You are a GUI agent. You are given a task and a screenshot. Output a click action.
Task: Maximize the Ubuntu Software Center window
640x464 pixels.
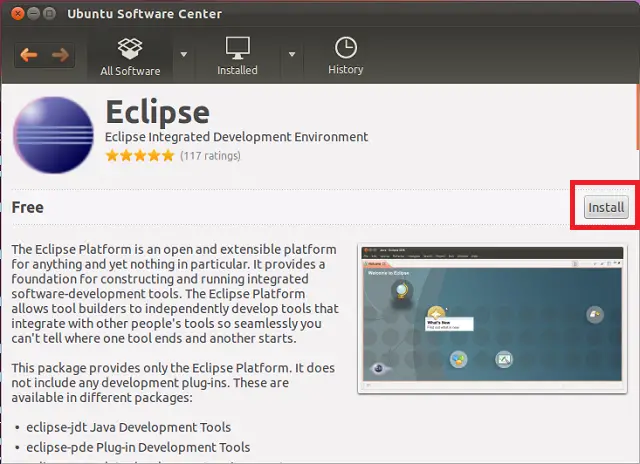tap(49, 14)
